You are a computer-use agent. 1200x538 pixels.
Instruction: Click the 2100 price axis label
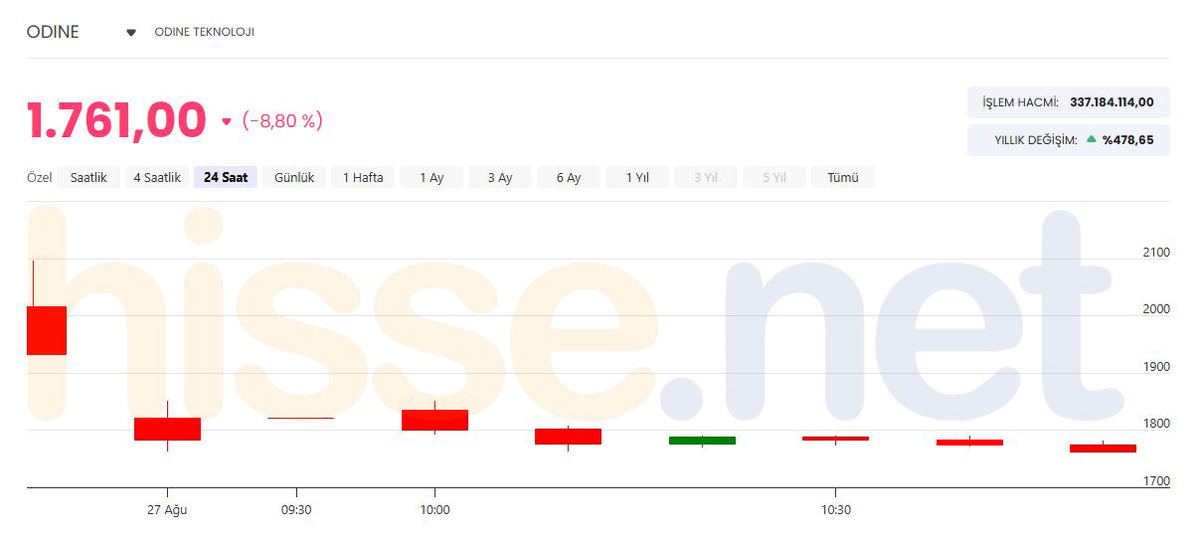point(1156,253)
